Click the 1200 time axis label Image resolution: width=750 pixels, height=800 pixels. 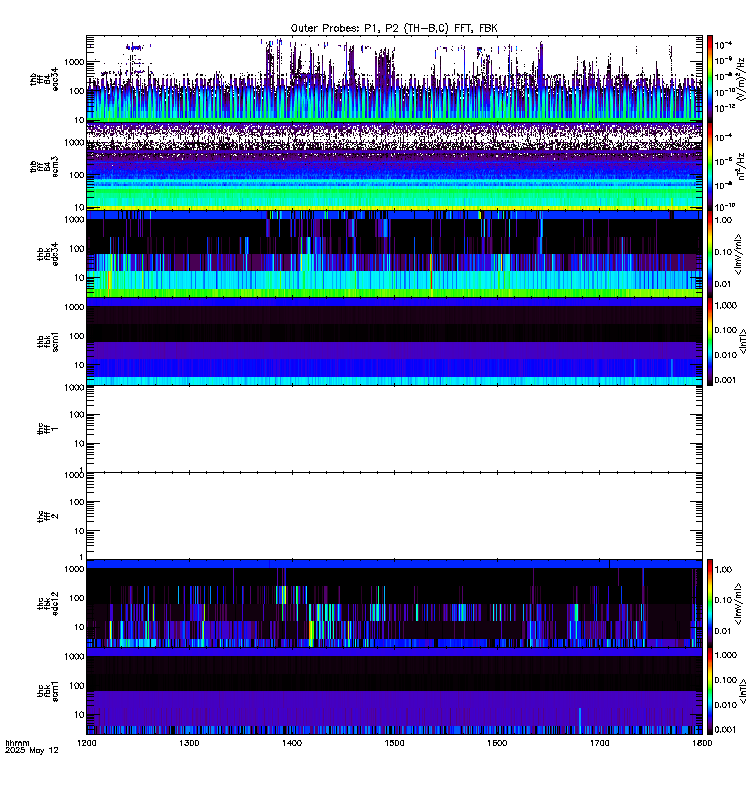pos(87,743)
